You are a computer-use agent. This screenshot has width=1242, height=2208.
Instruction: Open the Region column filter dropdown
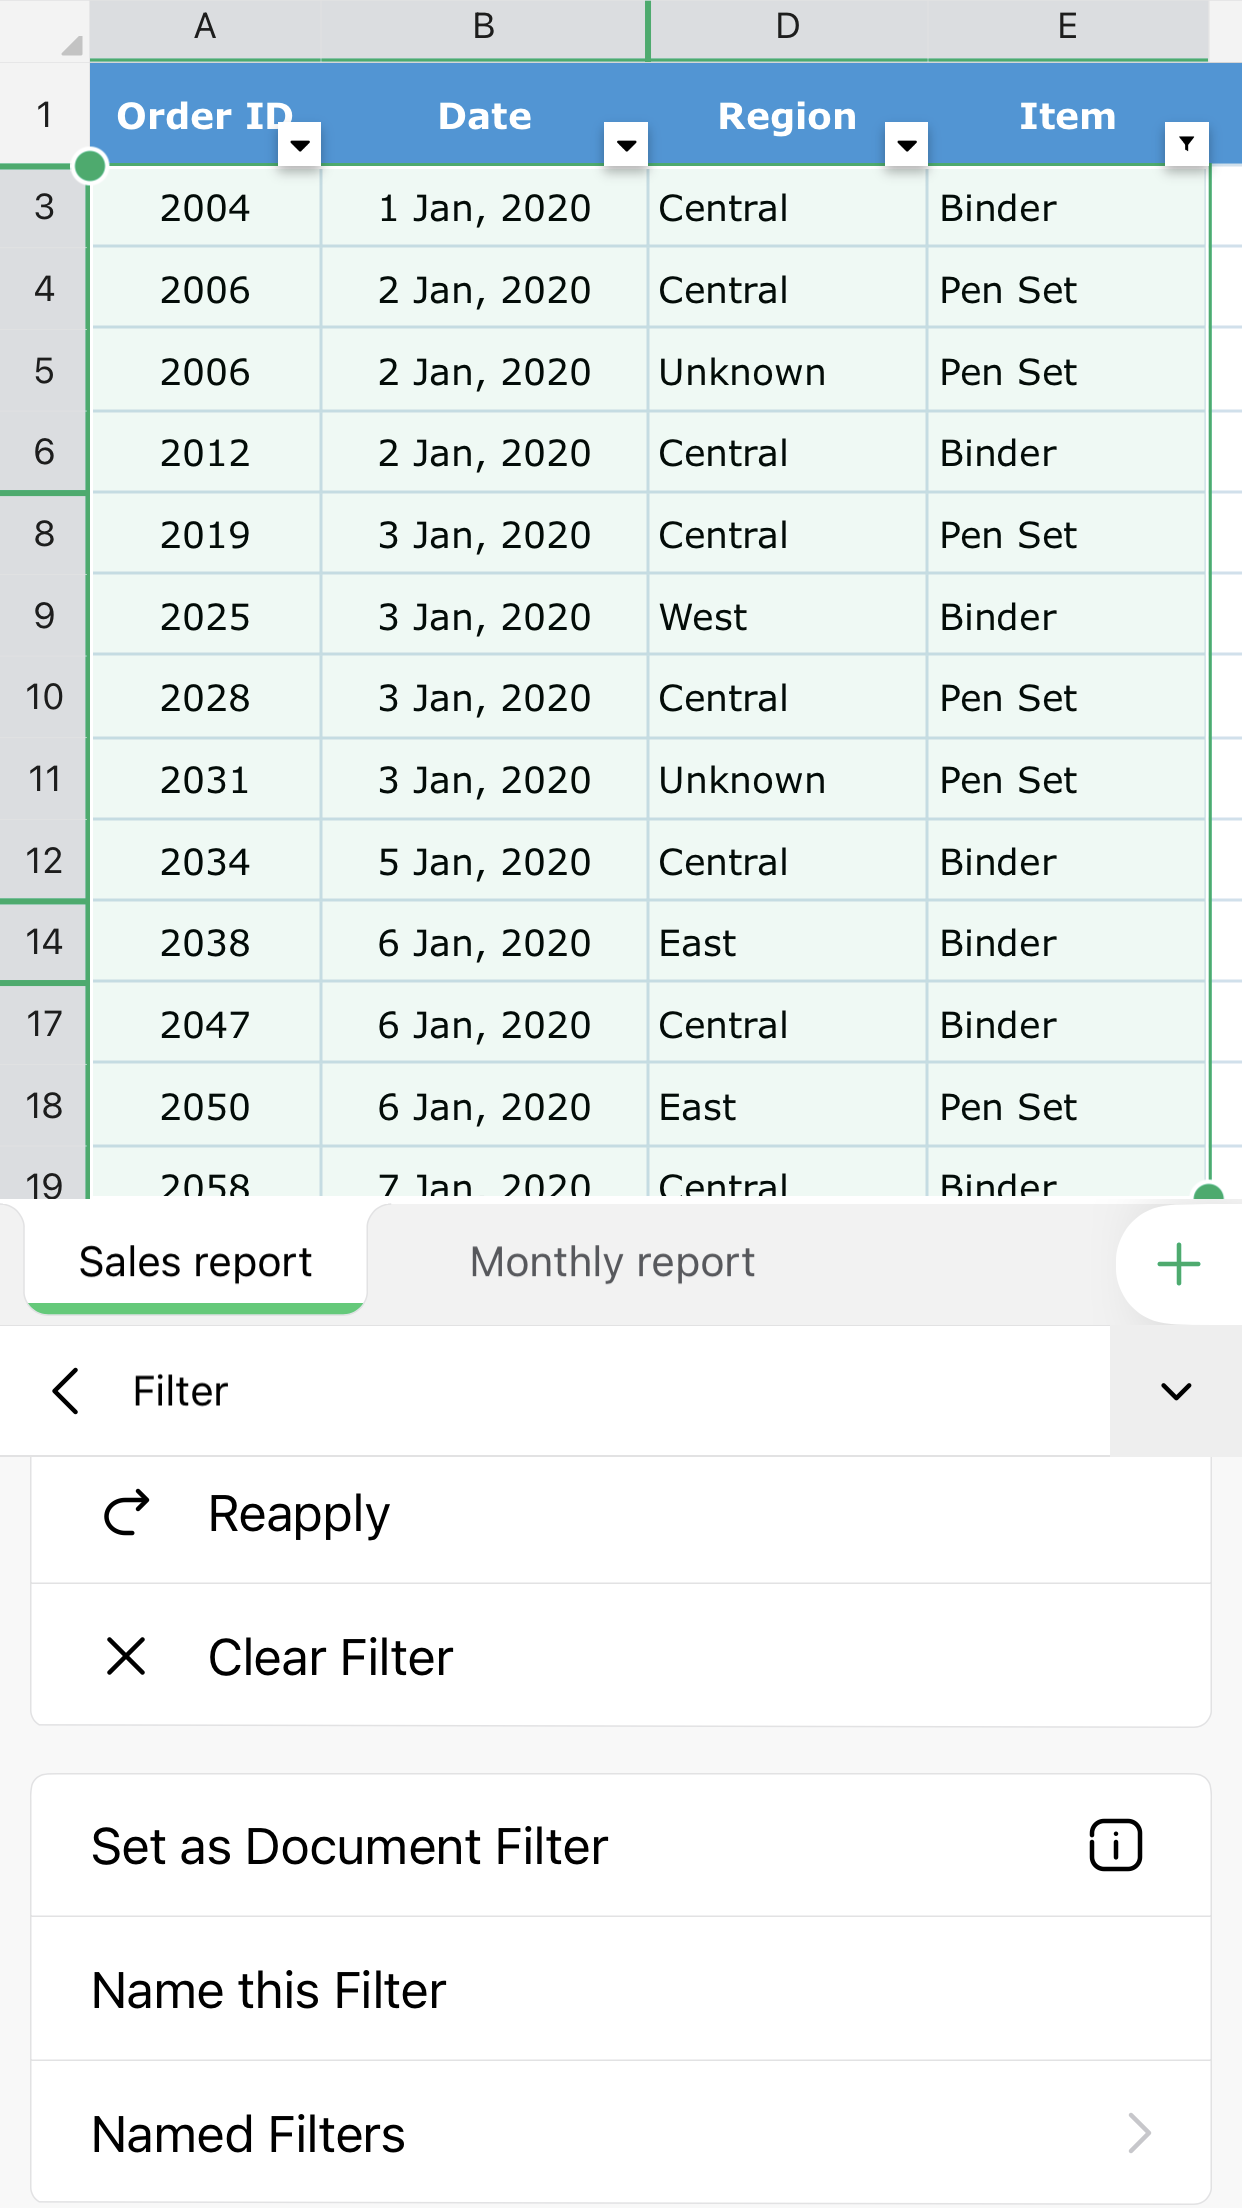(907, 145)
